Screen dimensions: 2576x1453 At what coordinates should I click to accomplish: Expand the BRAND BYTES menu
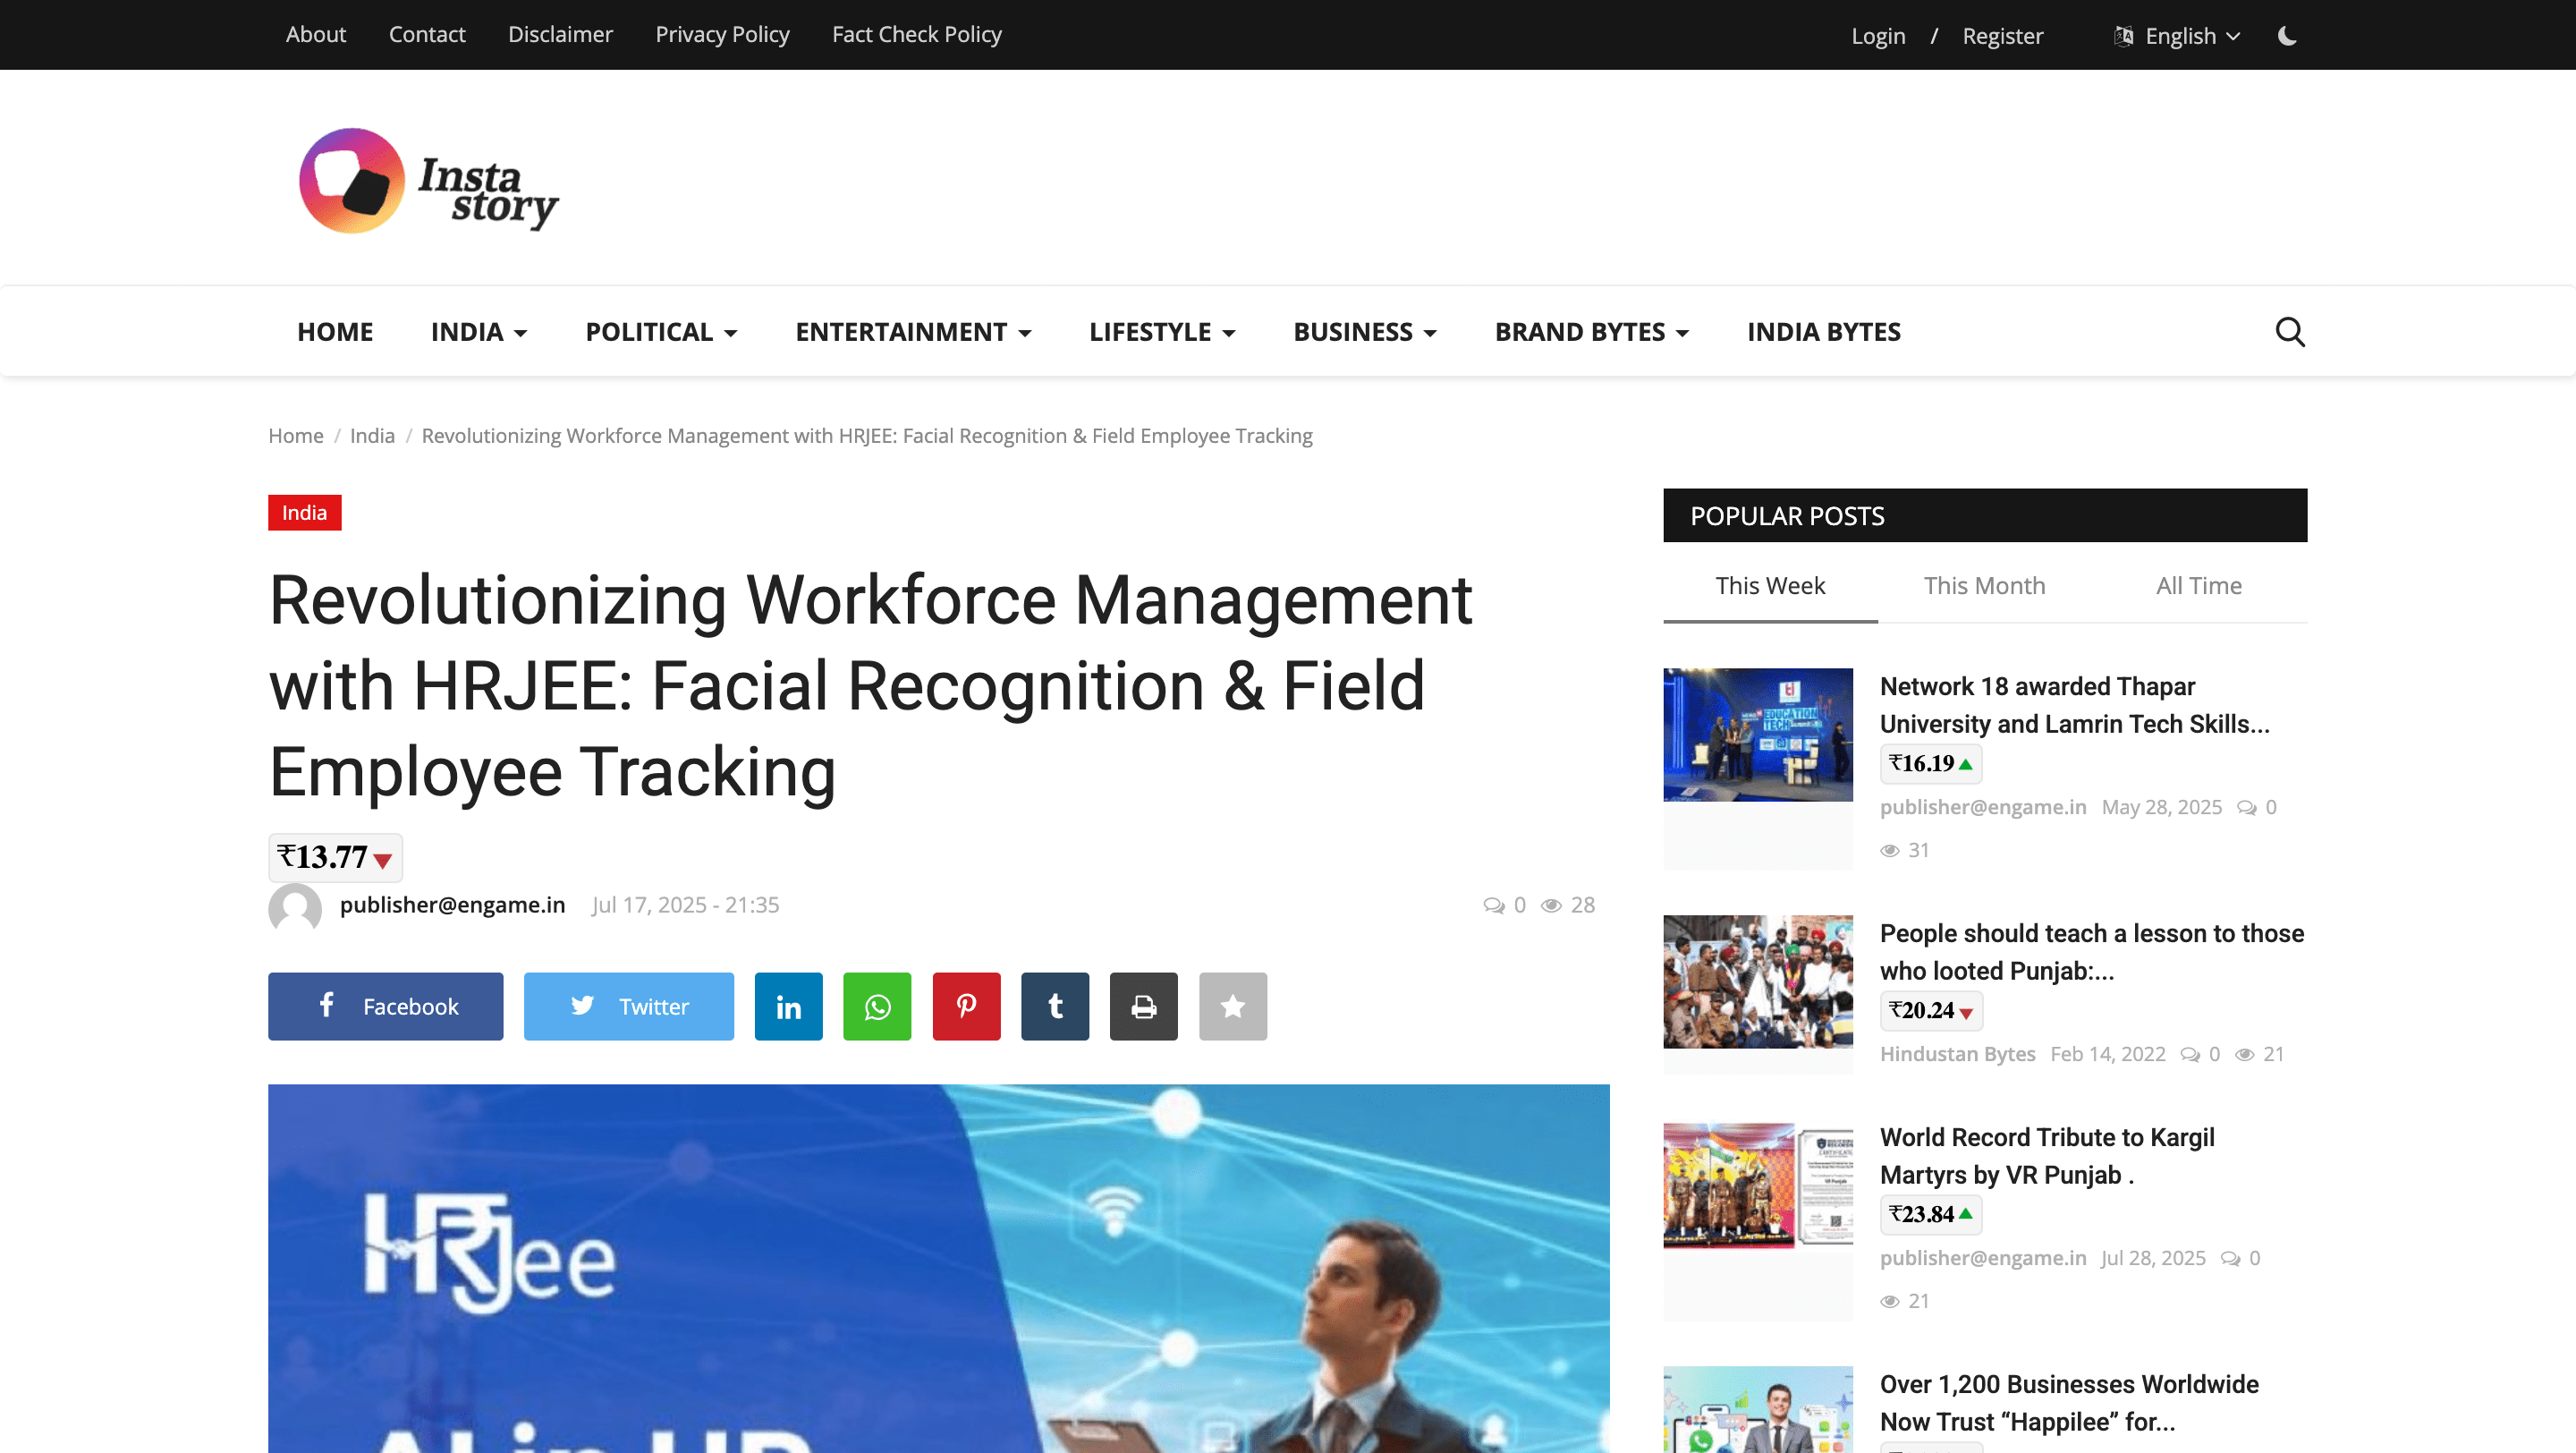pyautogui.click(x=1591, y=332)
